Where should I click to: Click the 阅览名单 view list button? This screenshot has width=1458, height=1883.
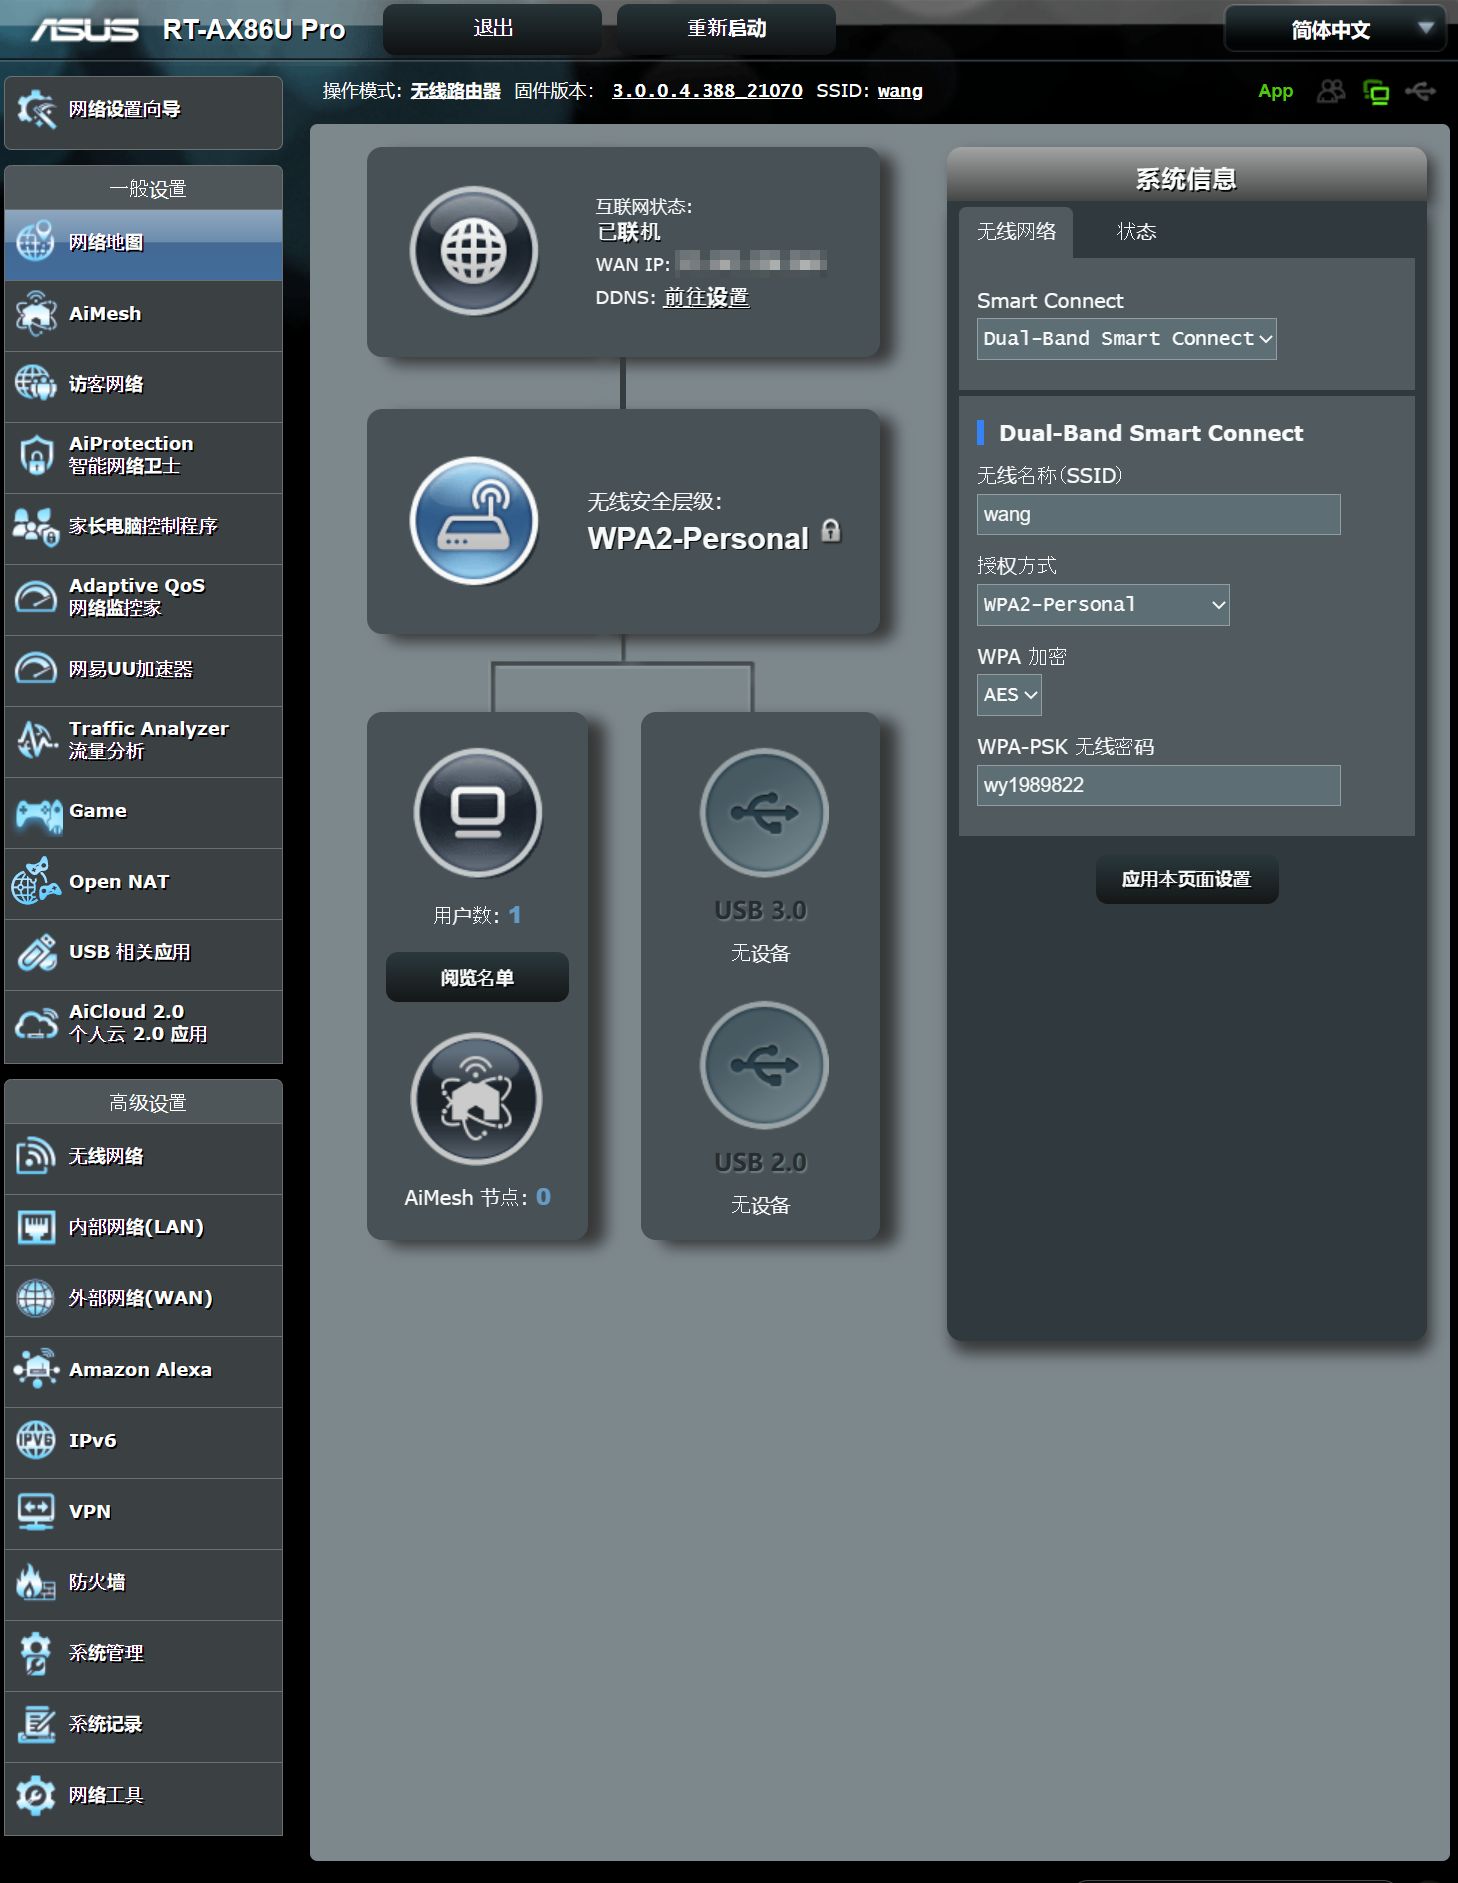[477, 977]
